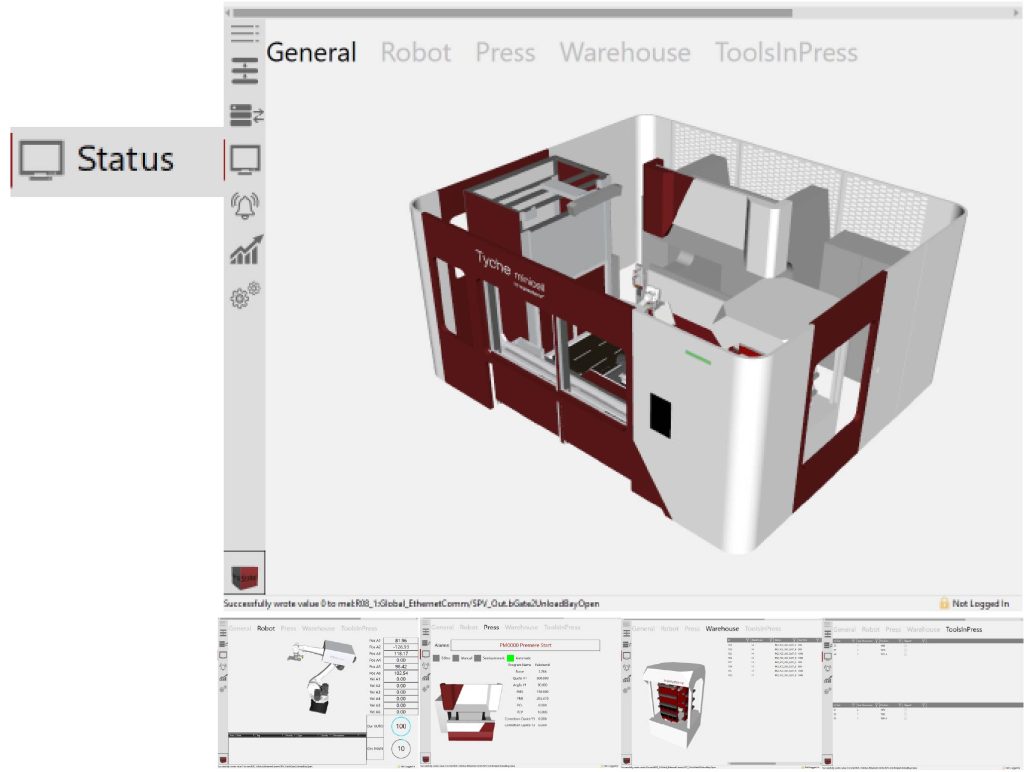
Task: Open the statistics chart icon
Action: [245, 250]
